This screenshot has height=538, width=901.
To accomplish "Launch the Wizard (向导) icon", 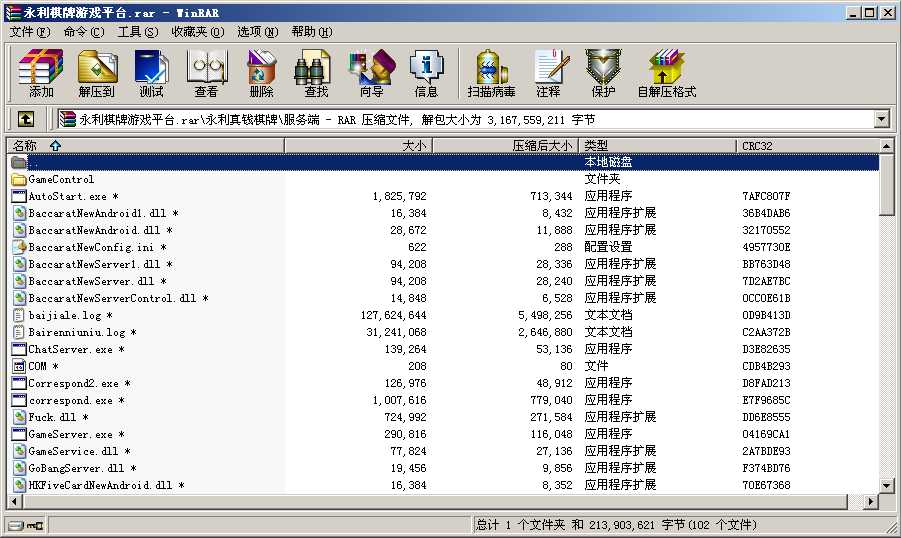I will coord(372,74).
